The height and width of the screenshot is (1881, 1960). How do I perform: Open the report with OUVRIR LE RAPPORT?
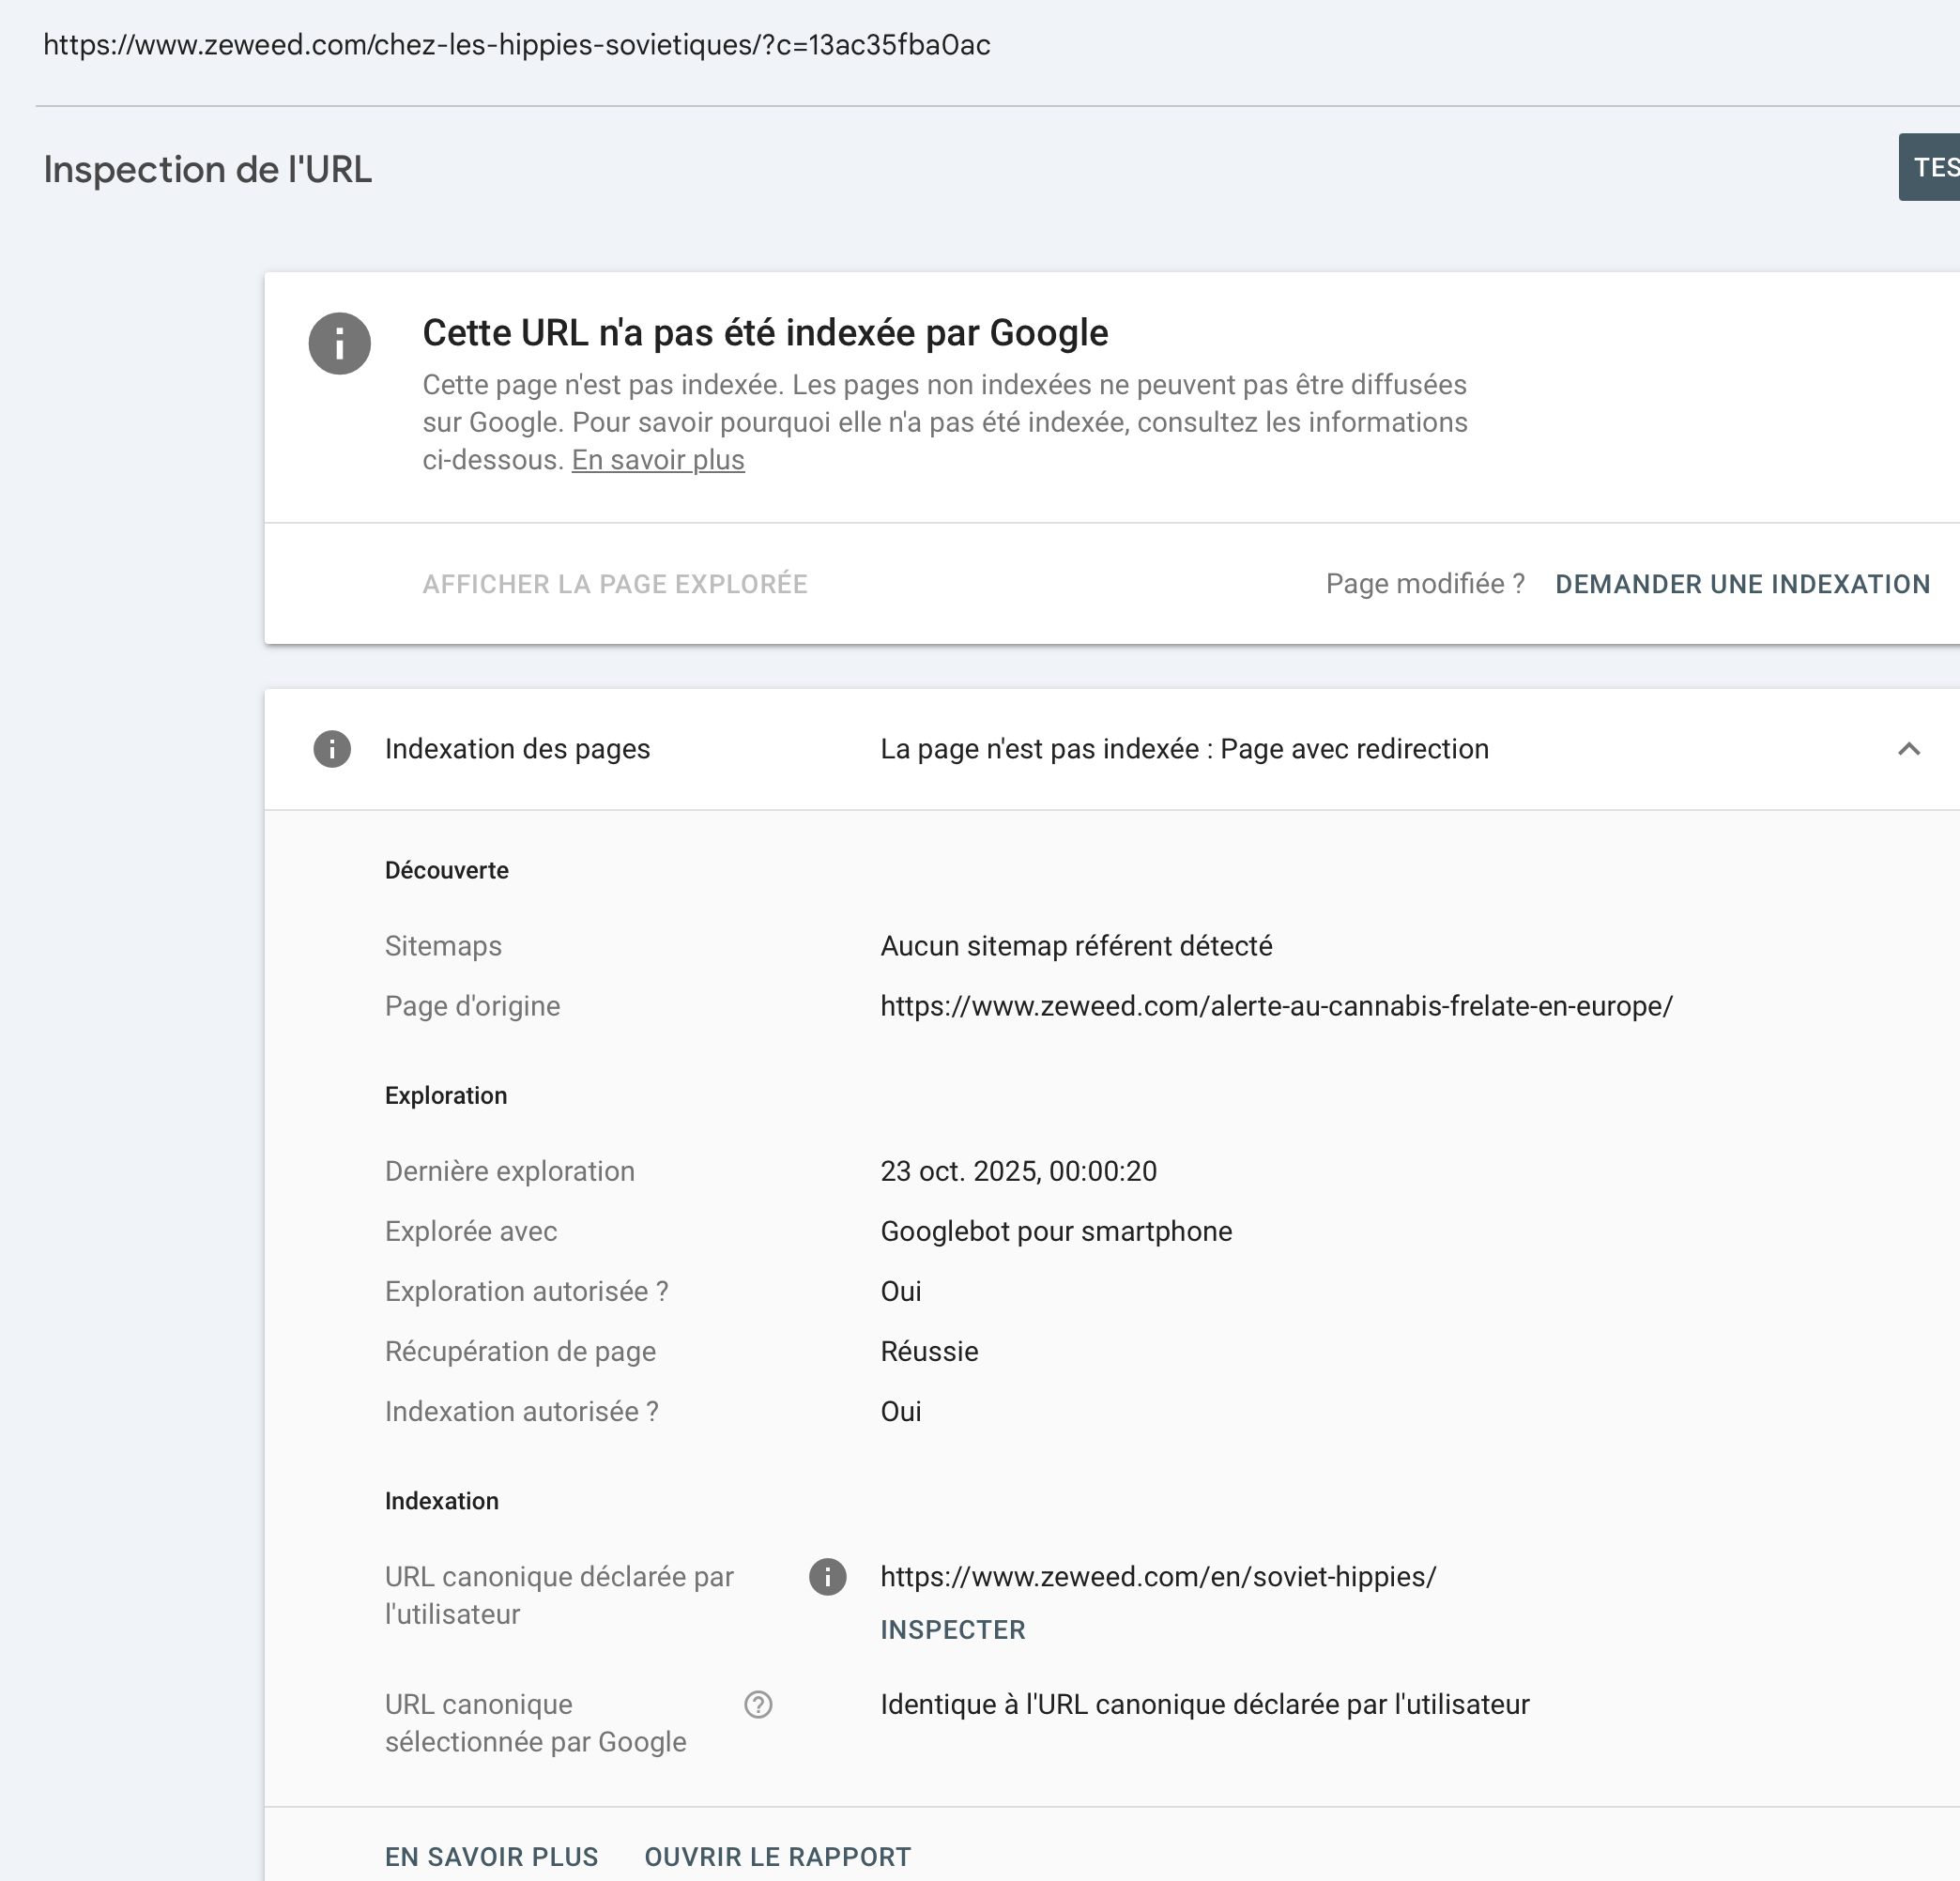point(777,1857)
